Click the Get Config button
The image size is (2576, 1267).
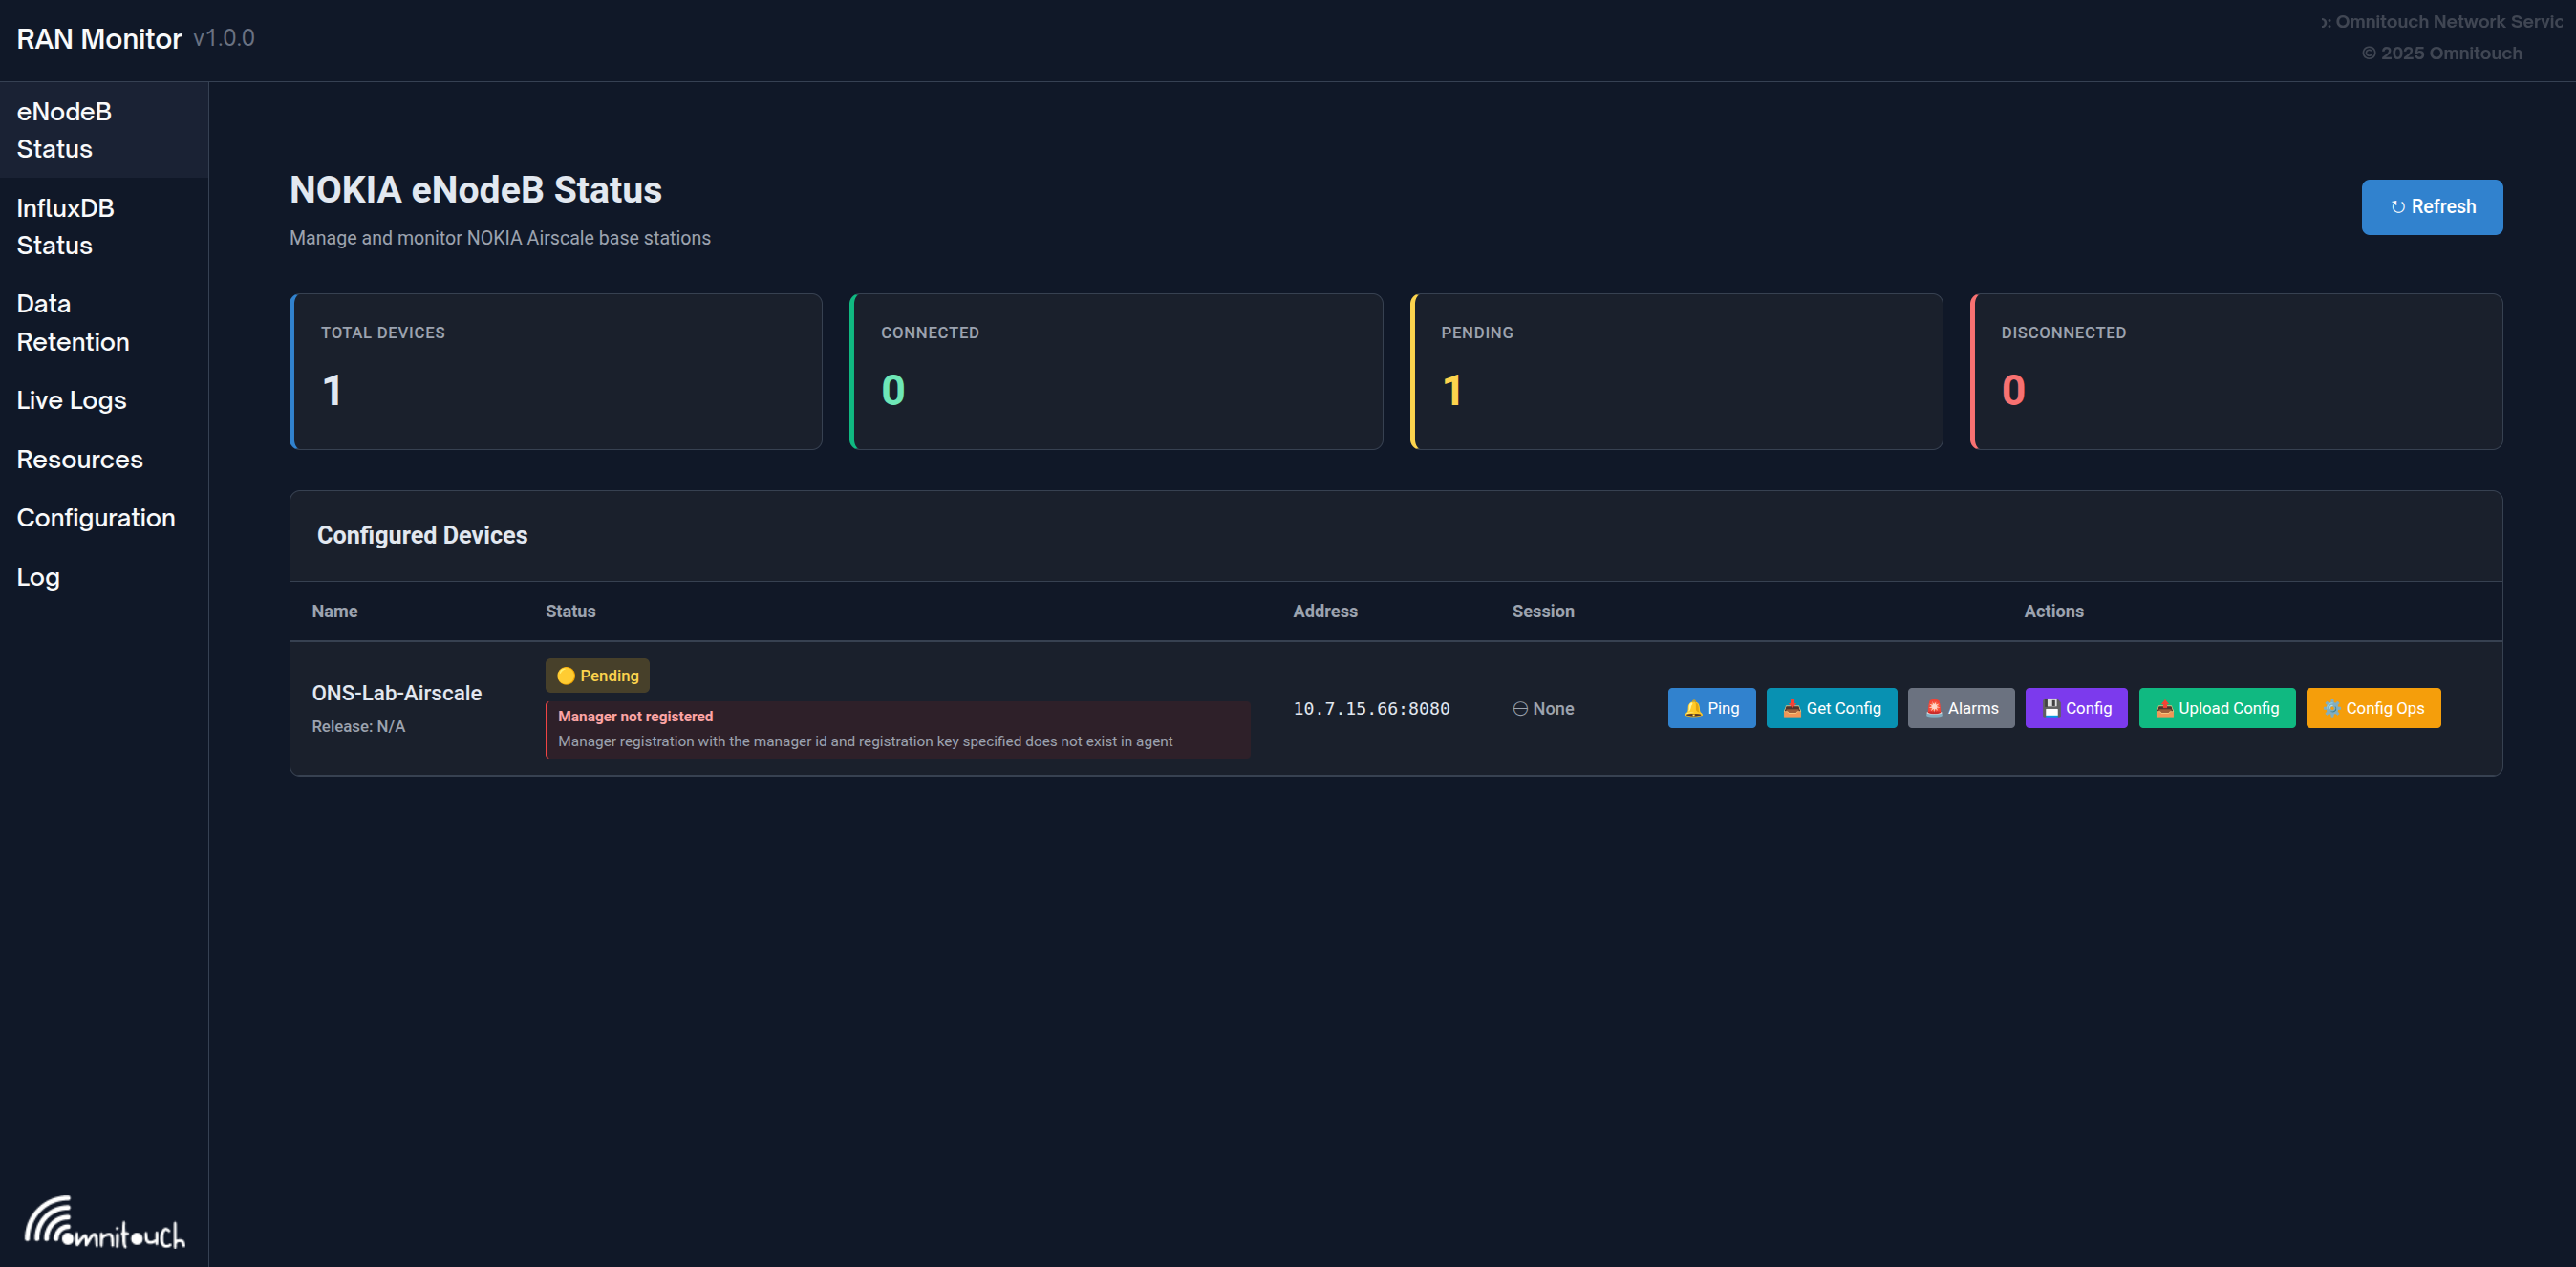click(1831, 708)
